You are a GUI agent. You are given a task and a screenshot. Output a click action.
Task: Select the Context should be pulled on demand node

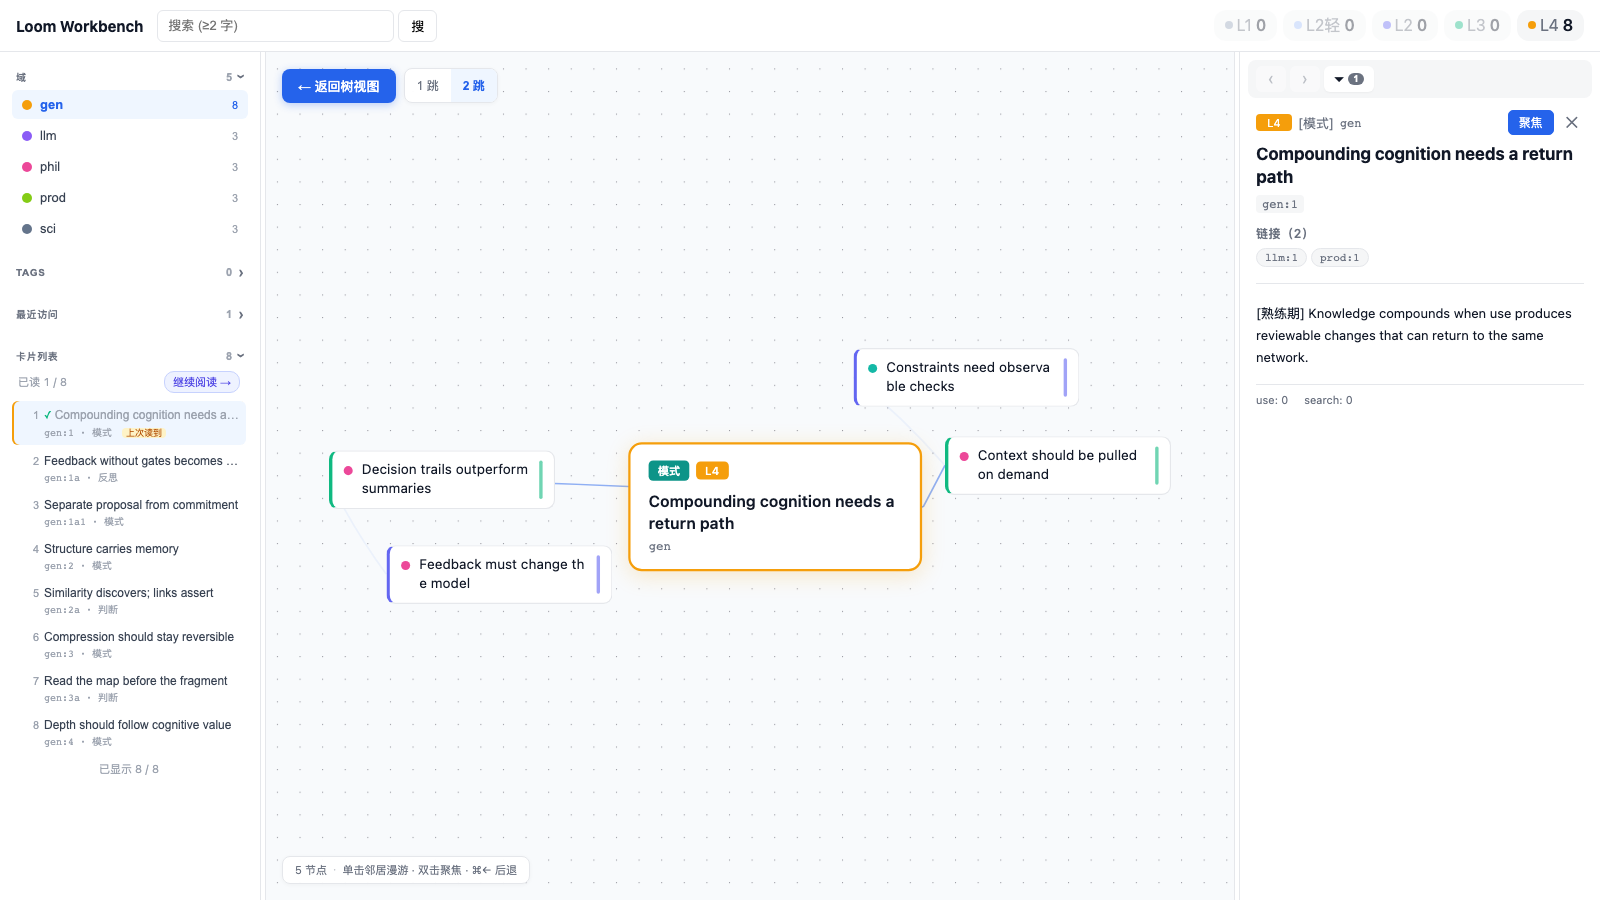[1057, 465]
